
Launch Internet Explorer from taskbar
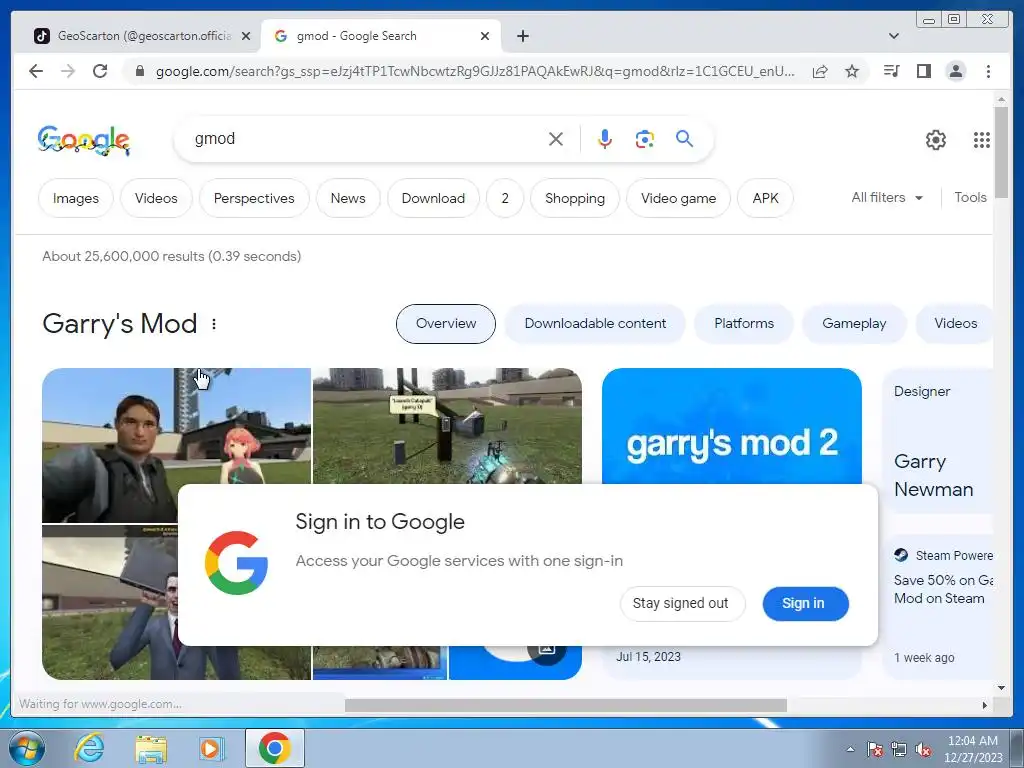pos(89,748)
